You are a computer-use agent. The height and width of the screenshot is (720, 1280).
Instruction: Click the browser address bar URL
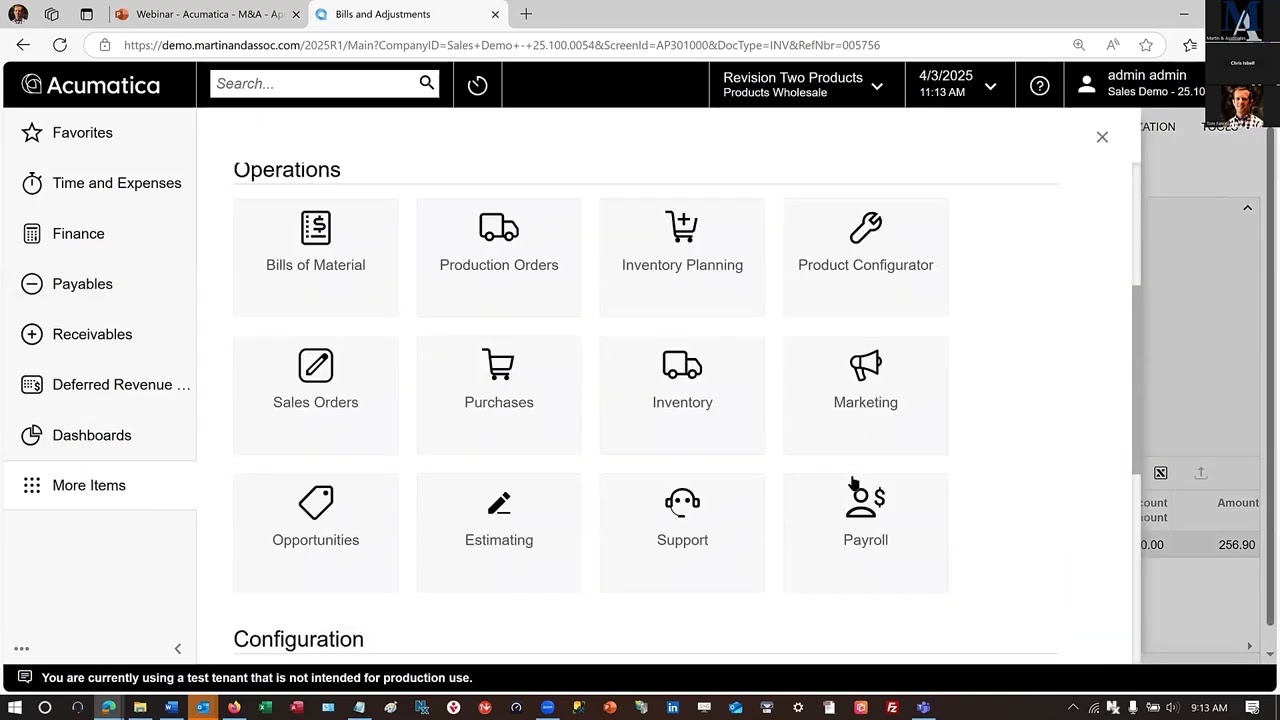(502, 45)
